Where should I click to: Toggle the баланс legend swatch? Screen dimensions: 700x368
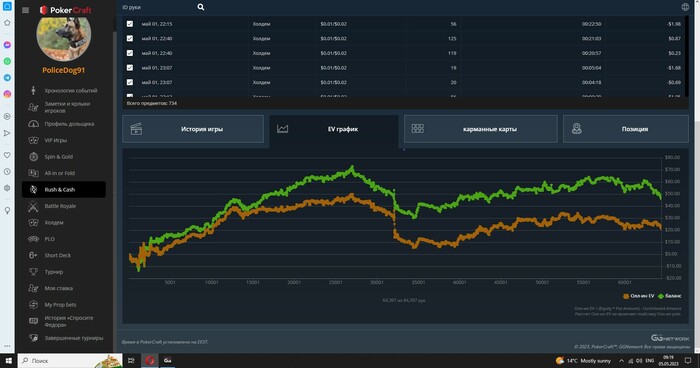pos(661,296)
